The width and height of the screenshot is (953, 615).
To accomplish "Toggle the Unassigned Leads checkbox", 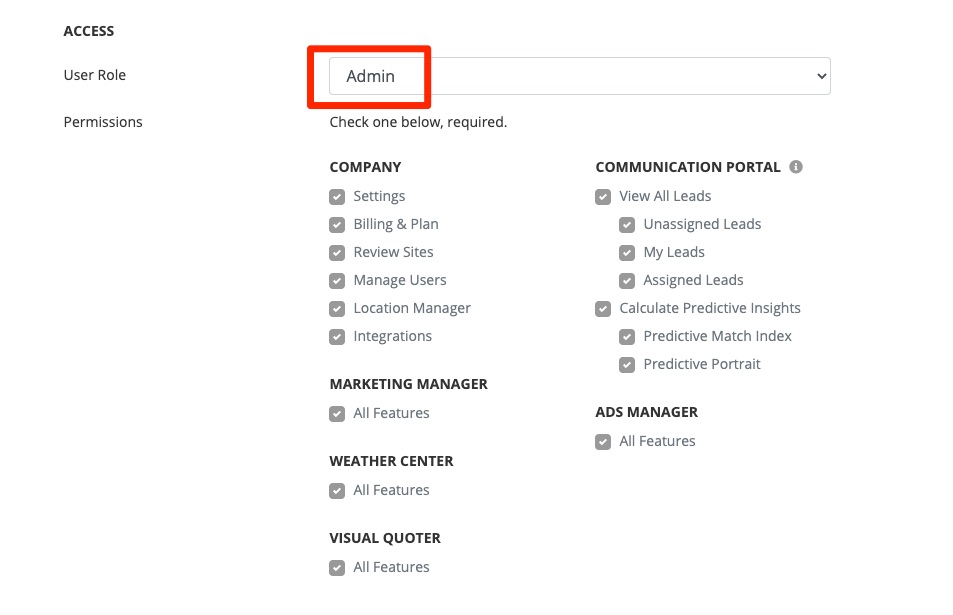I will click(627, 225).
